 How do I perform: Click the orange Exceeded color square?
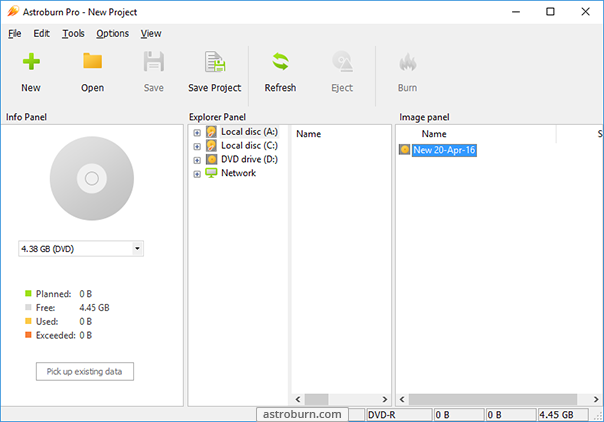tap(28, 335)
